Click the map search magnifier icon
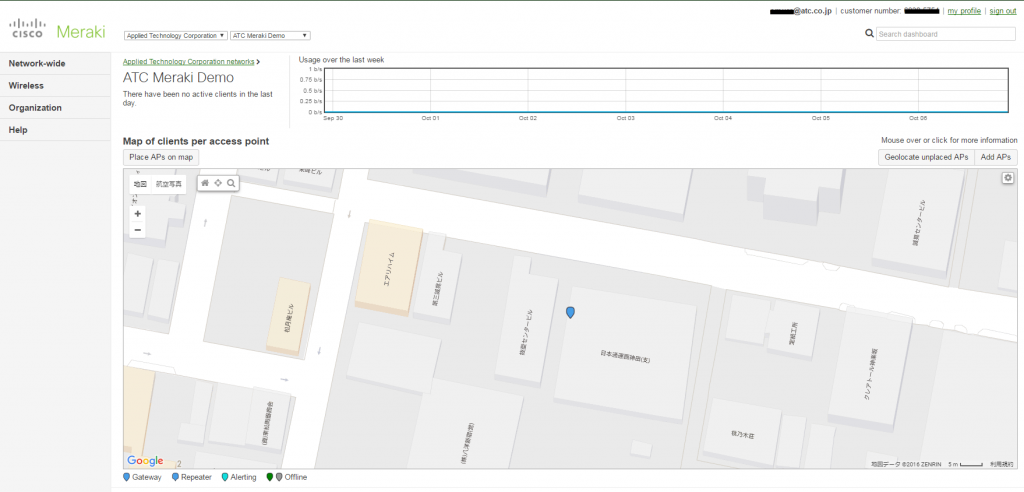 (231, 184)
